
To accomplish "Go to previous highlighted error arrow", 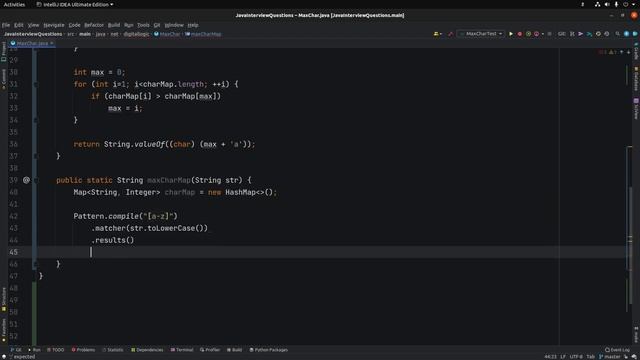I will pyautogui.click(x=622, y=52).
